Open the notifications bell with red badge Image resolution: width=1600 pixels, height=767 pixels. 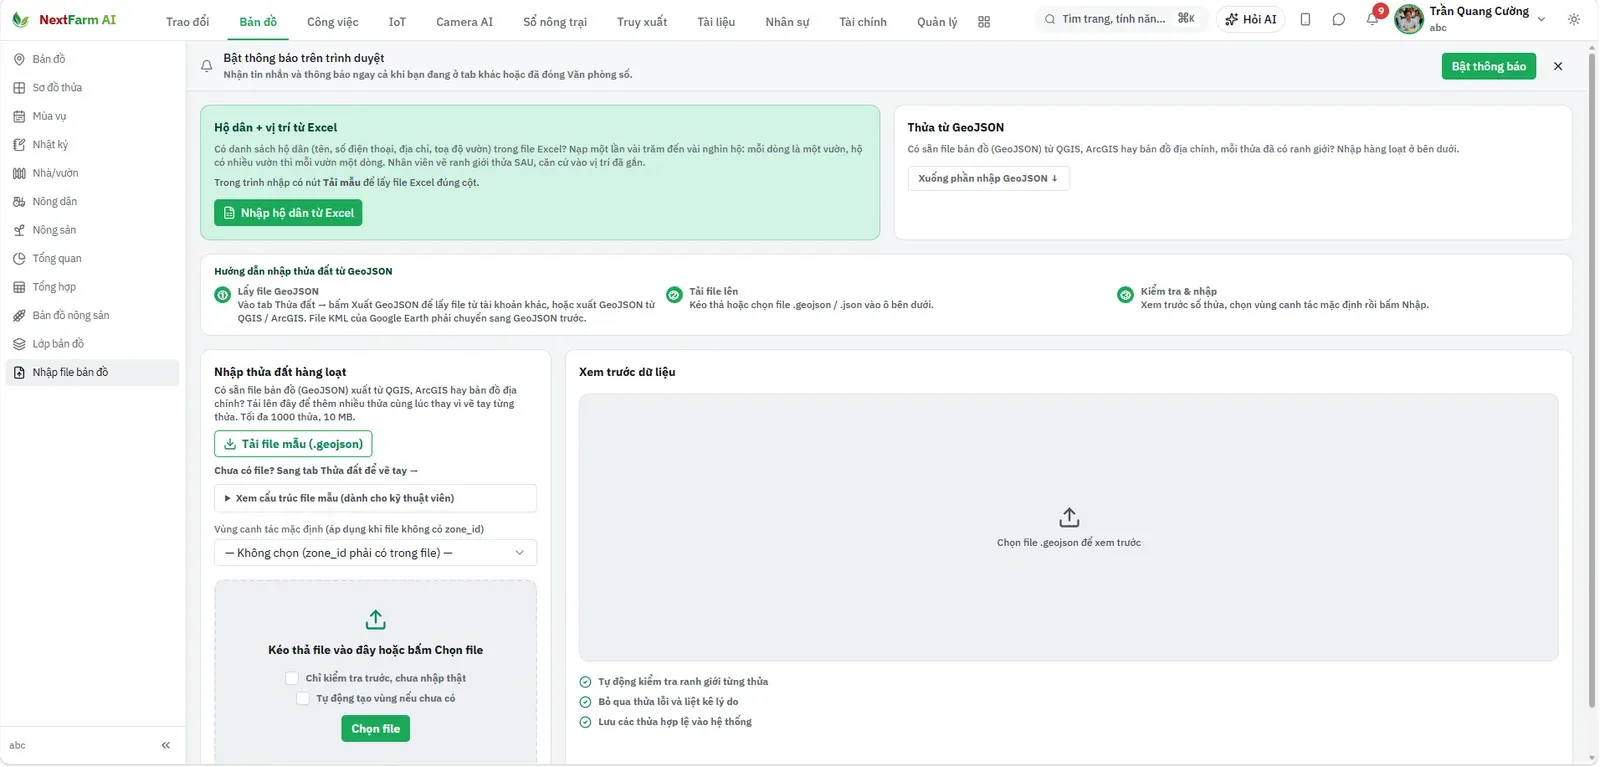pyautogui.click(x=1373, y=19)
